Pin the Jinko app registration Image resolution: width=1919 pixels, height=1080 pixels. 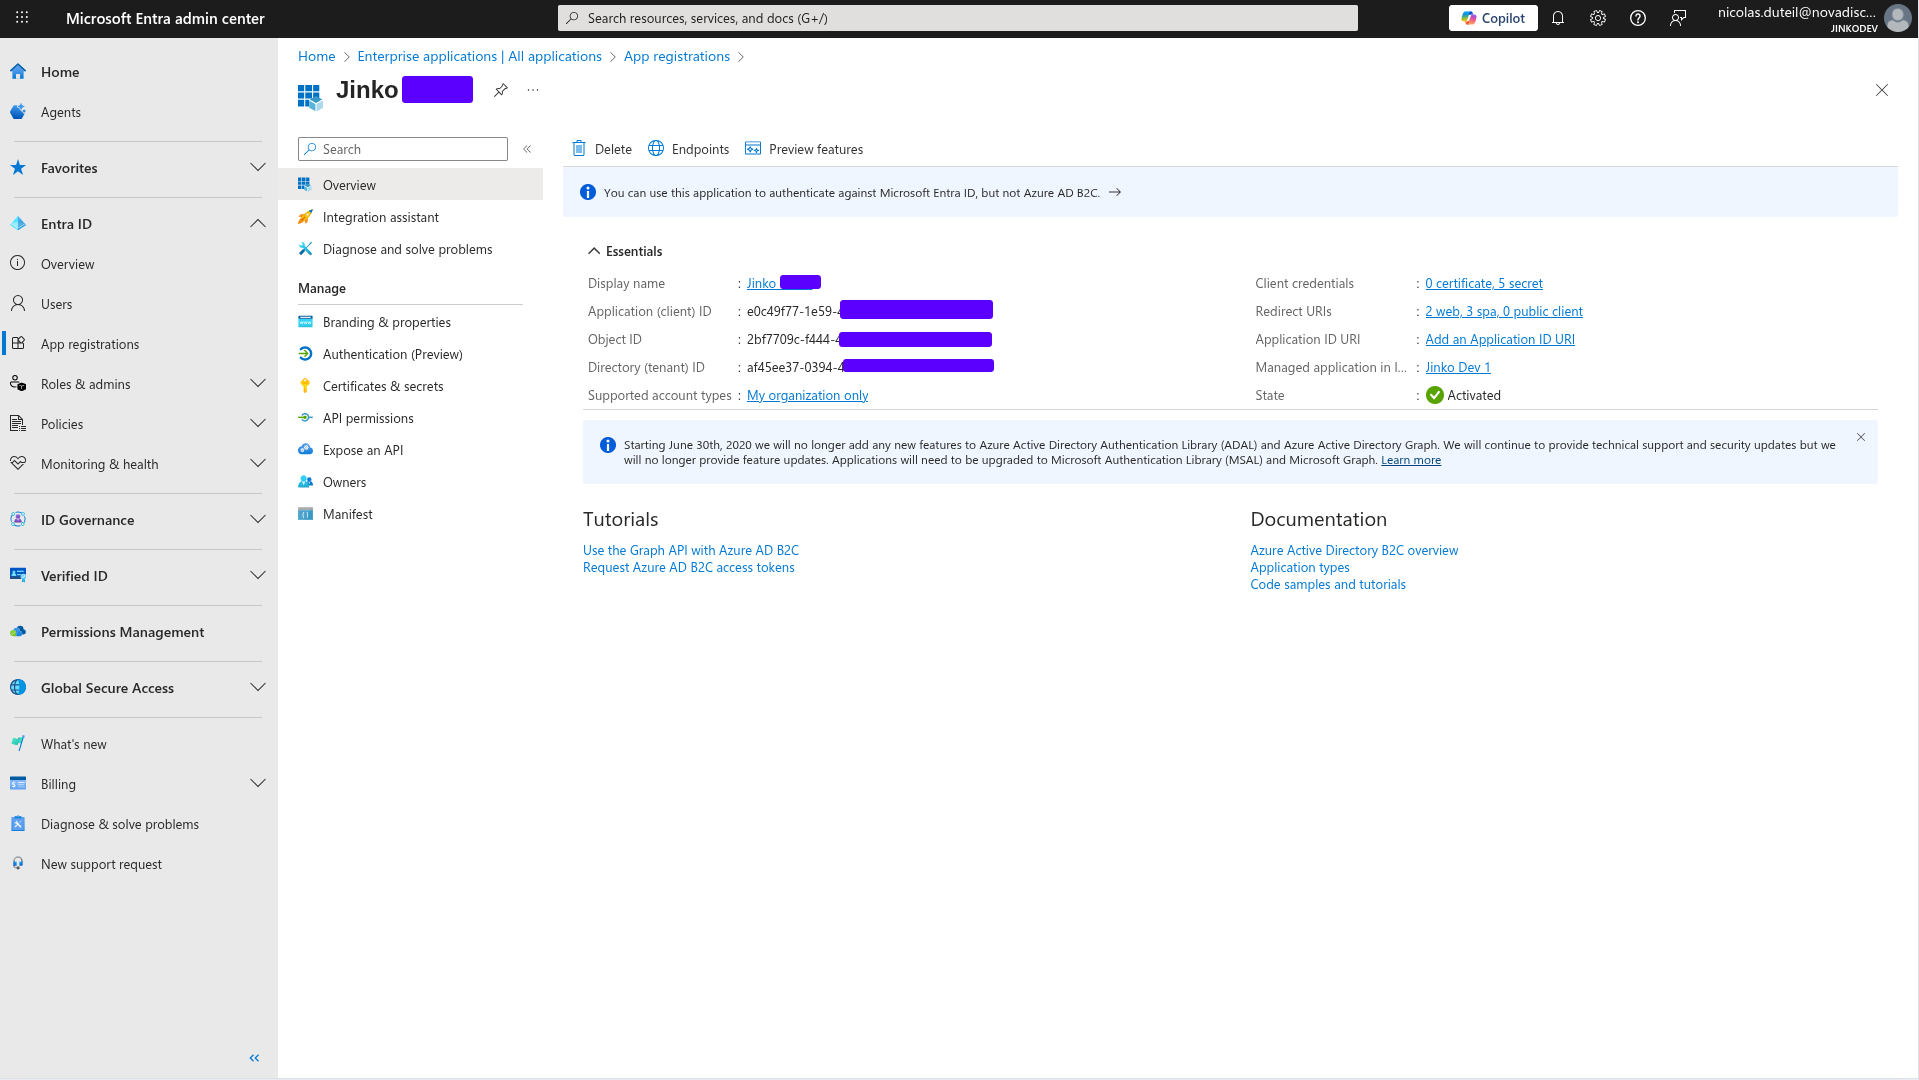pyautogui.click(x=500, y=90)
